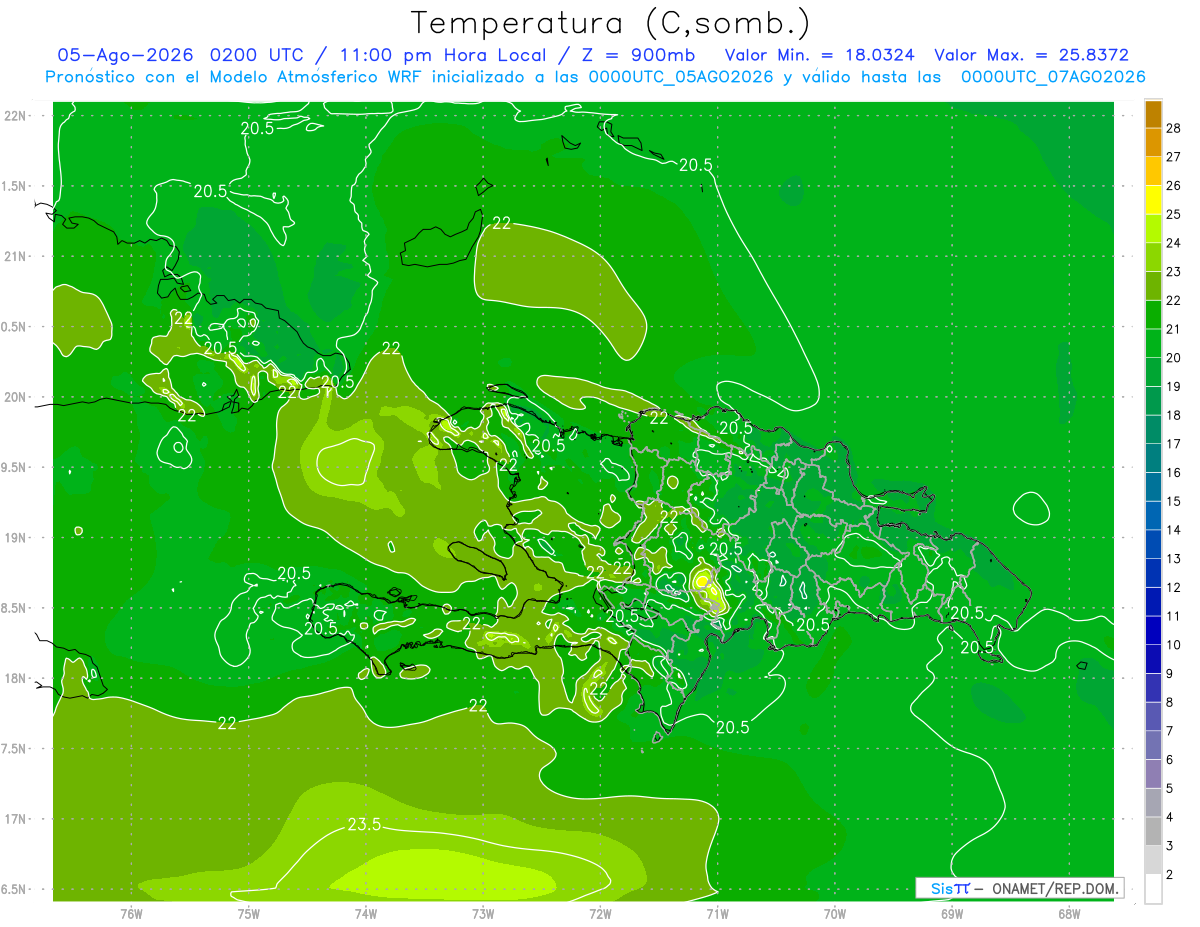Click the '73W' longitude label
The image size is (1200, 927).
483,913
